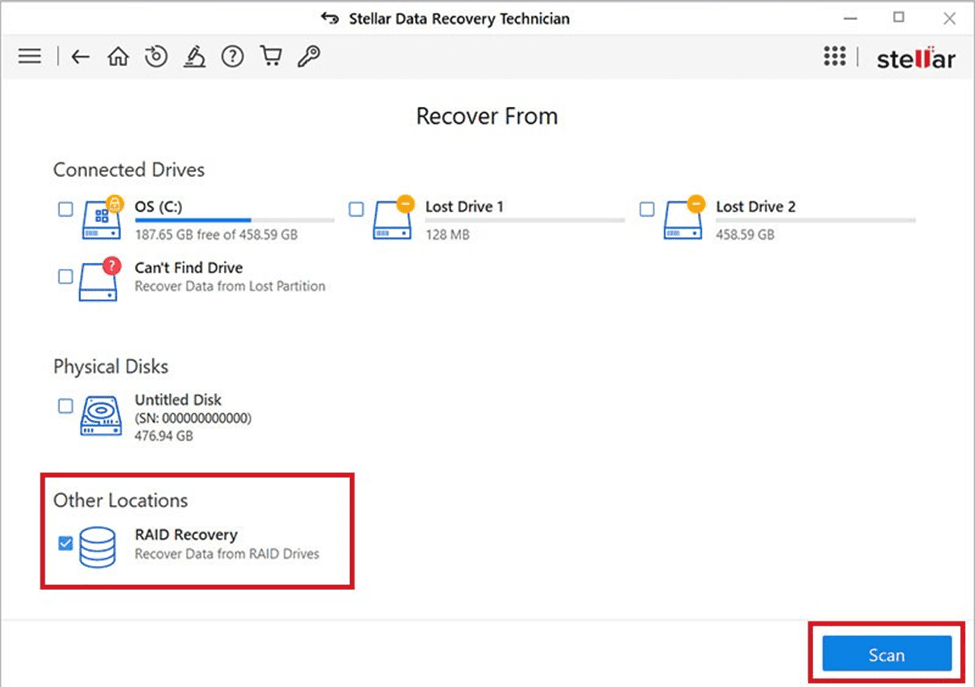
Task: Click the Can't Find Drive icon
Action: pyautogui.click(x=99, y=279)
